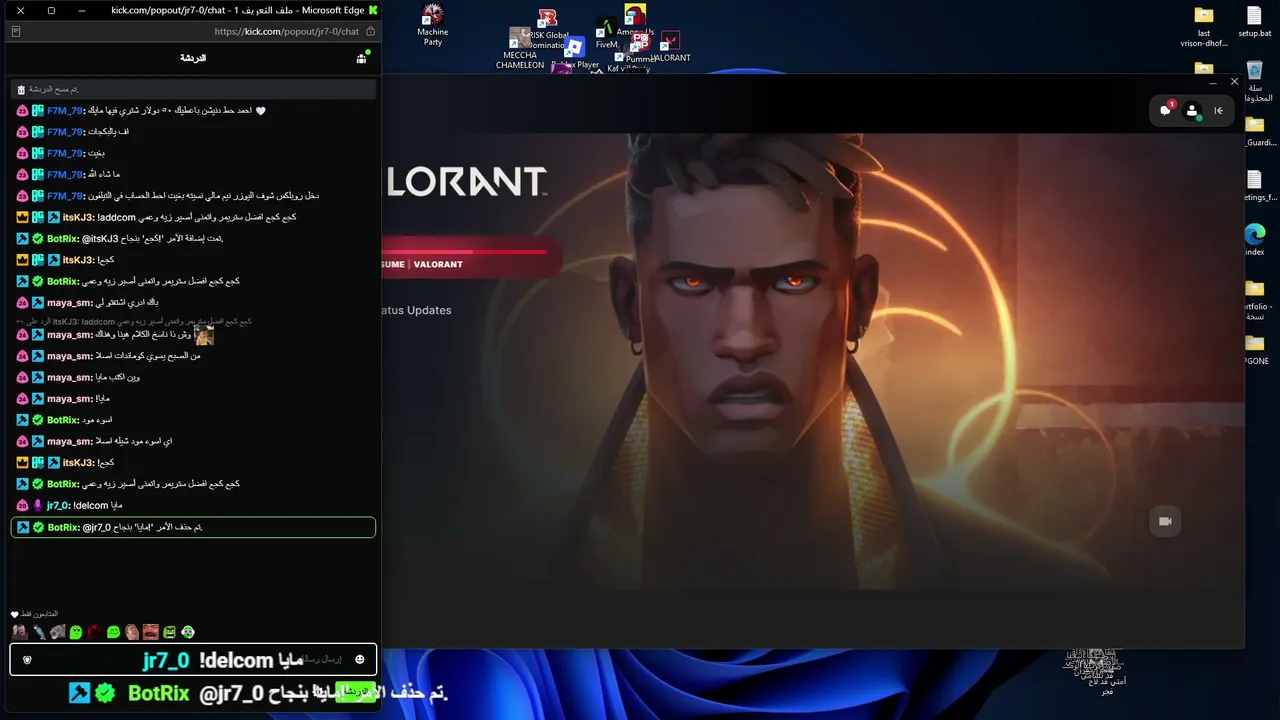Click the replied itsKJ3 !addcom quote line
1280x720 pixels.
[134, 322]
